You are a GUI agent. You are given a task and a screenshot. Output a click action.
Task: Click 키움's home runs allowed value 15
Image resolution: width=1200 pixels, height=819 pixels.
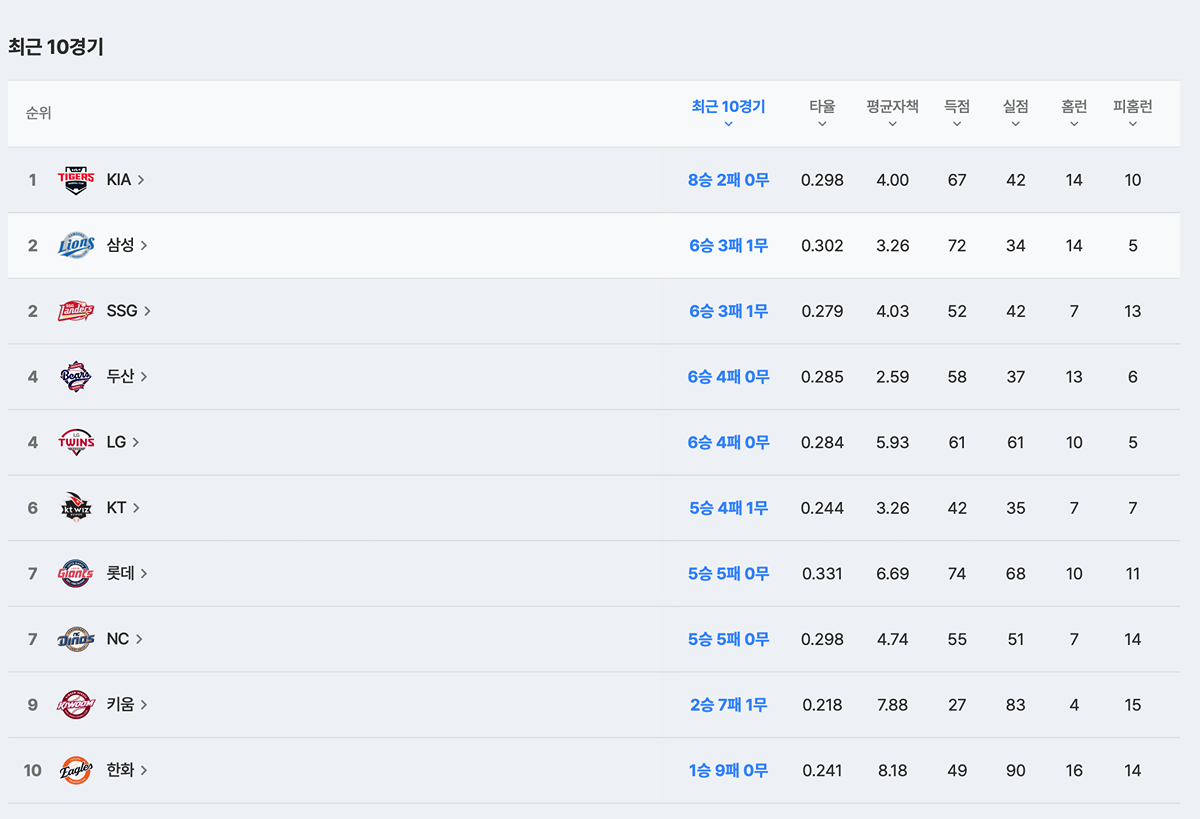pos(1132,705)
